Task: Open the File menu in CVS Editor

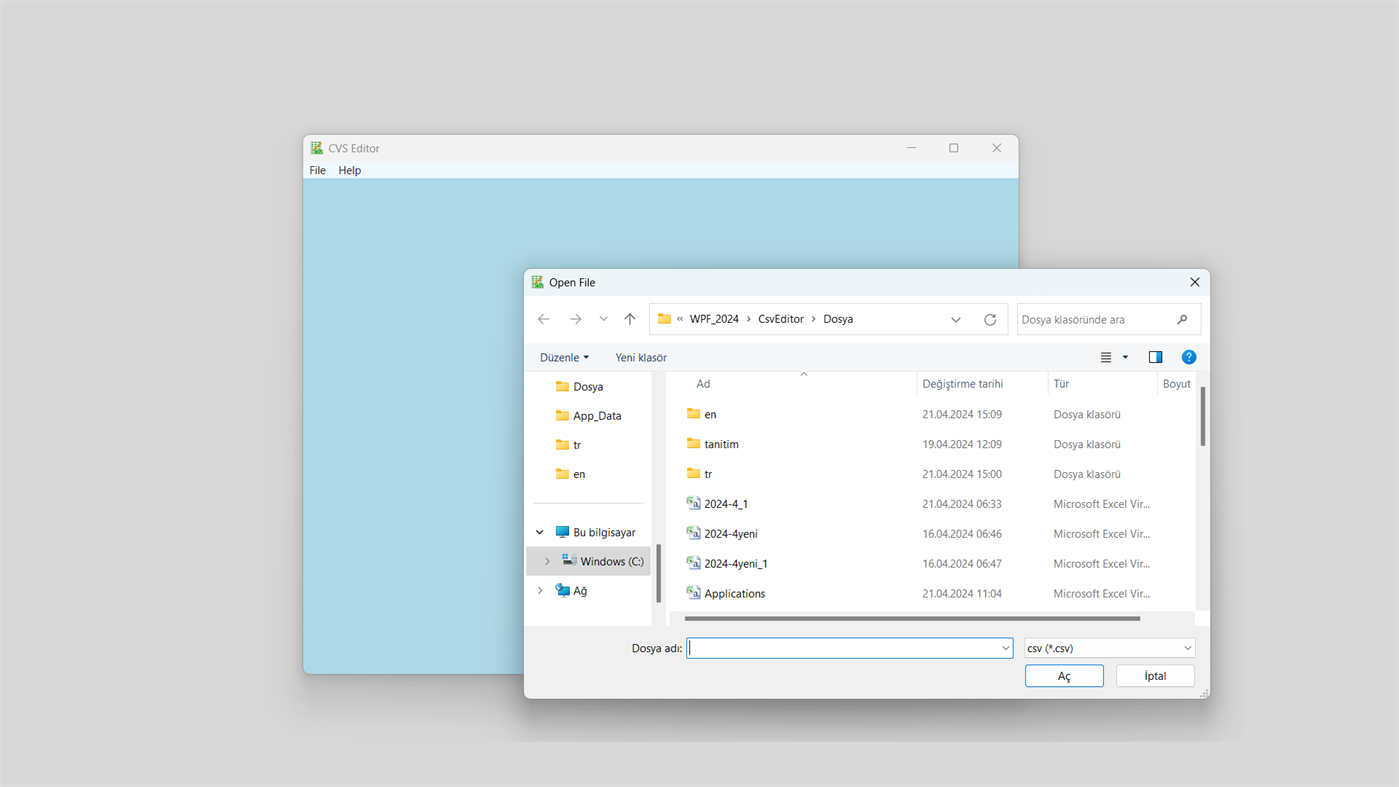Action: [317, 170]
